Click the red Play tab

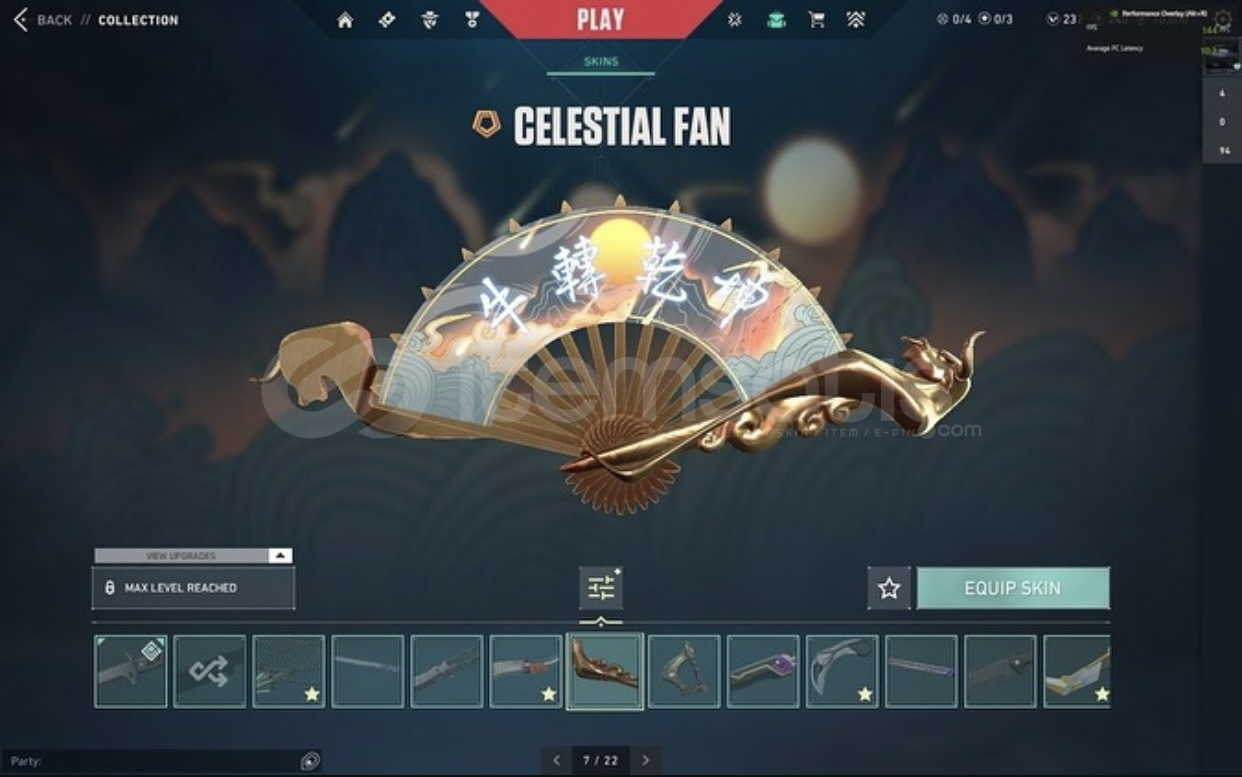pos(600,19)
